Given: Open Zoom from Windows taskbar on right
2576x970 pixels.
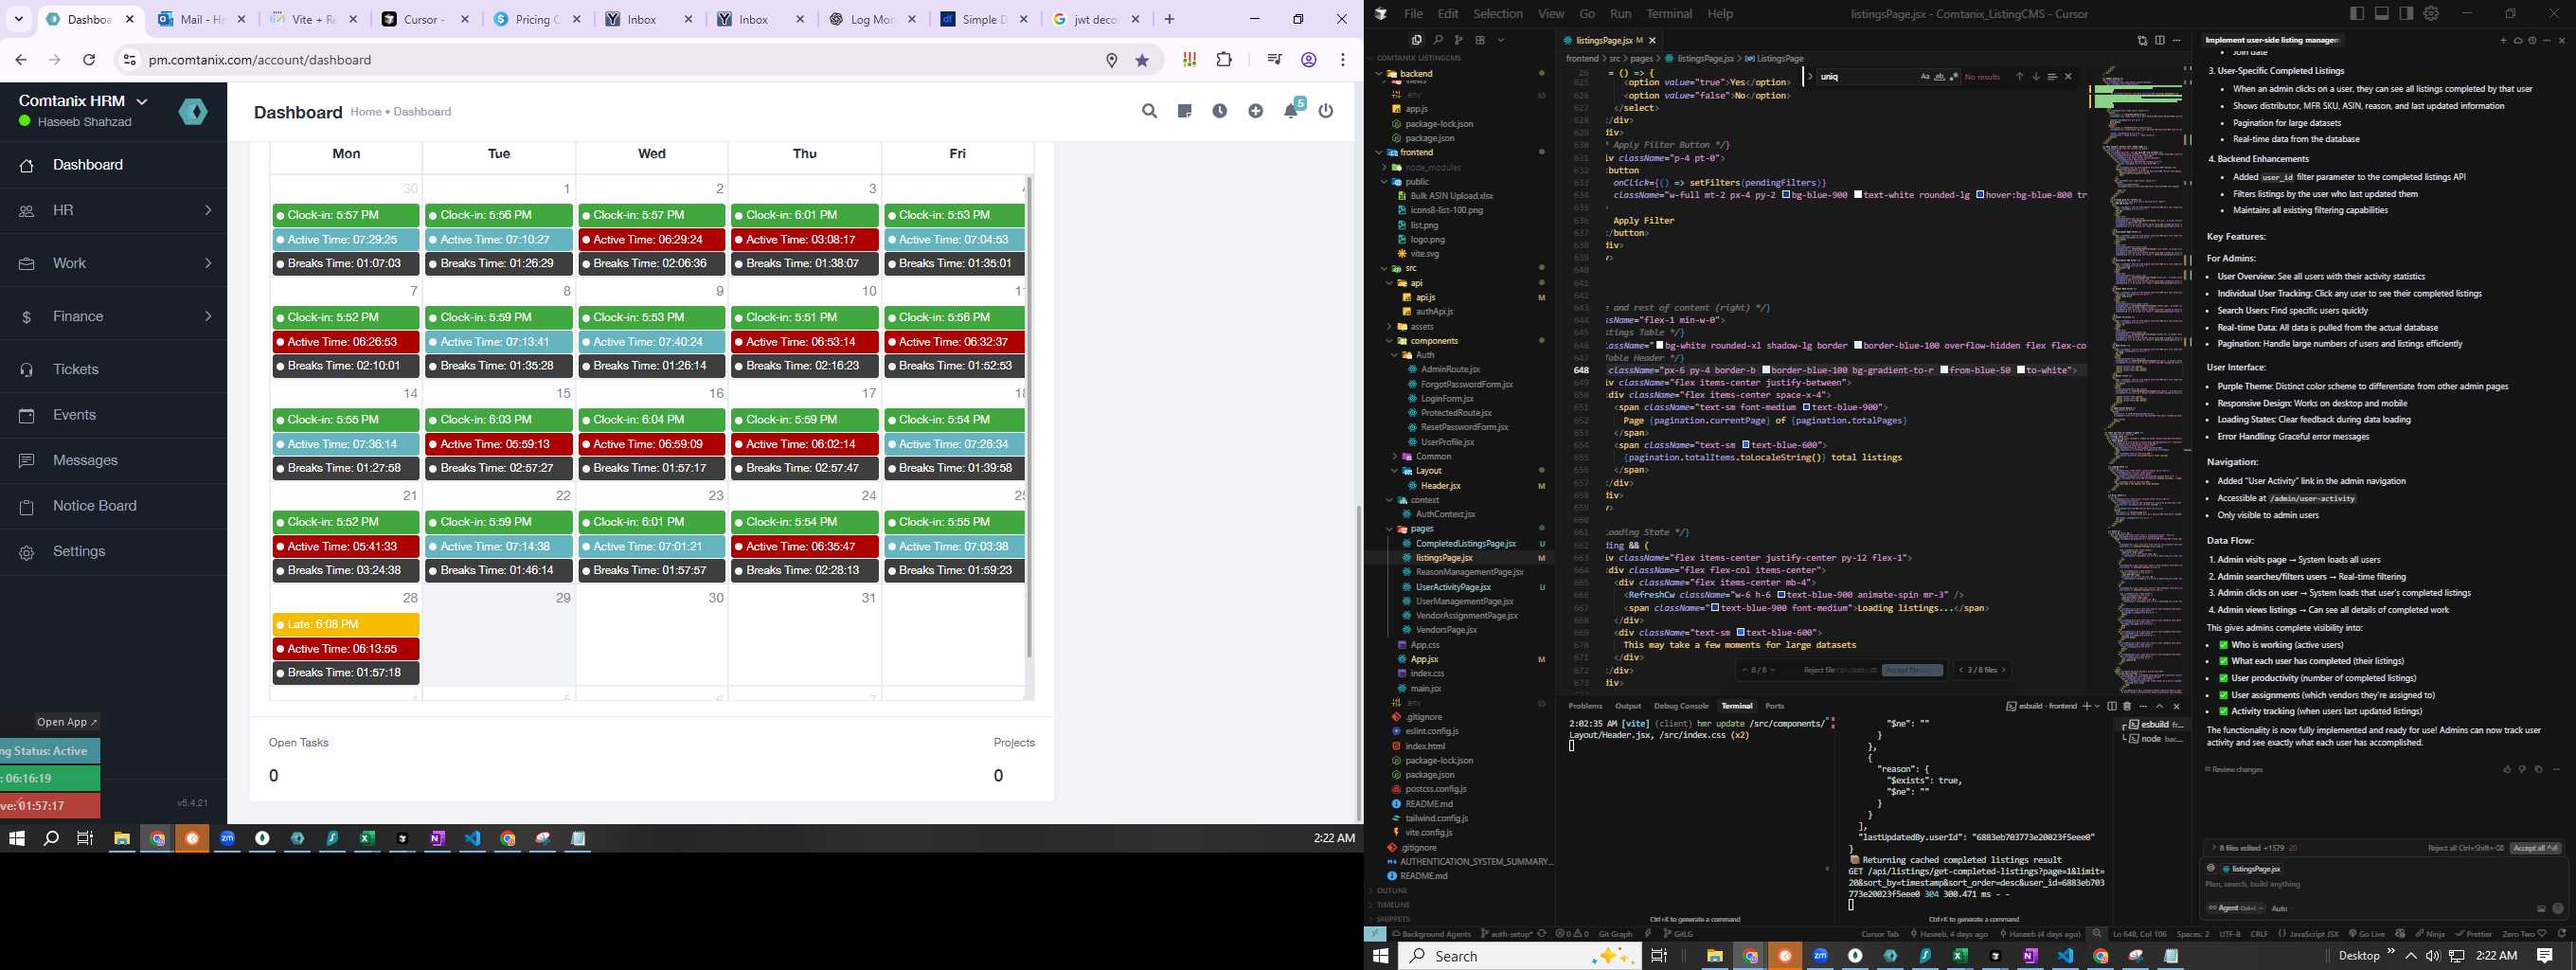Looking at the screenshot, I should click(1820, 956).
